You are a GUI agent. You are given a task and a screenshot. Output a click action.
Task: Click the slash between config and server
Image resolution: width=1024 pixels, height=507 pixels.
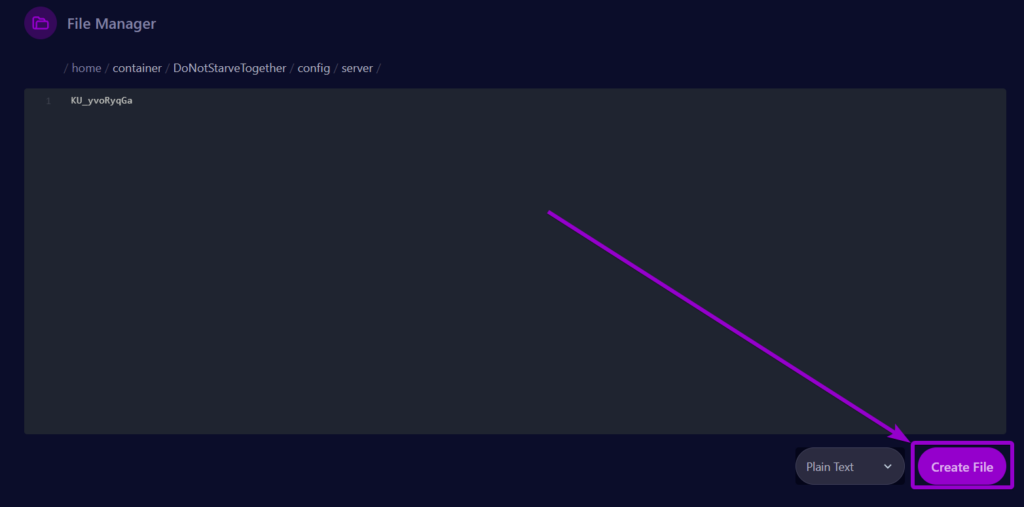pos(336,68)
